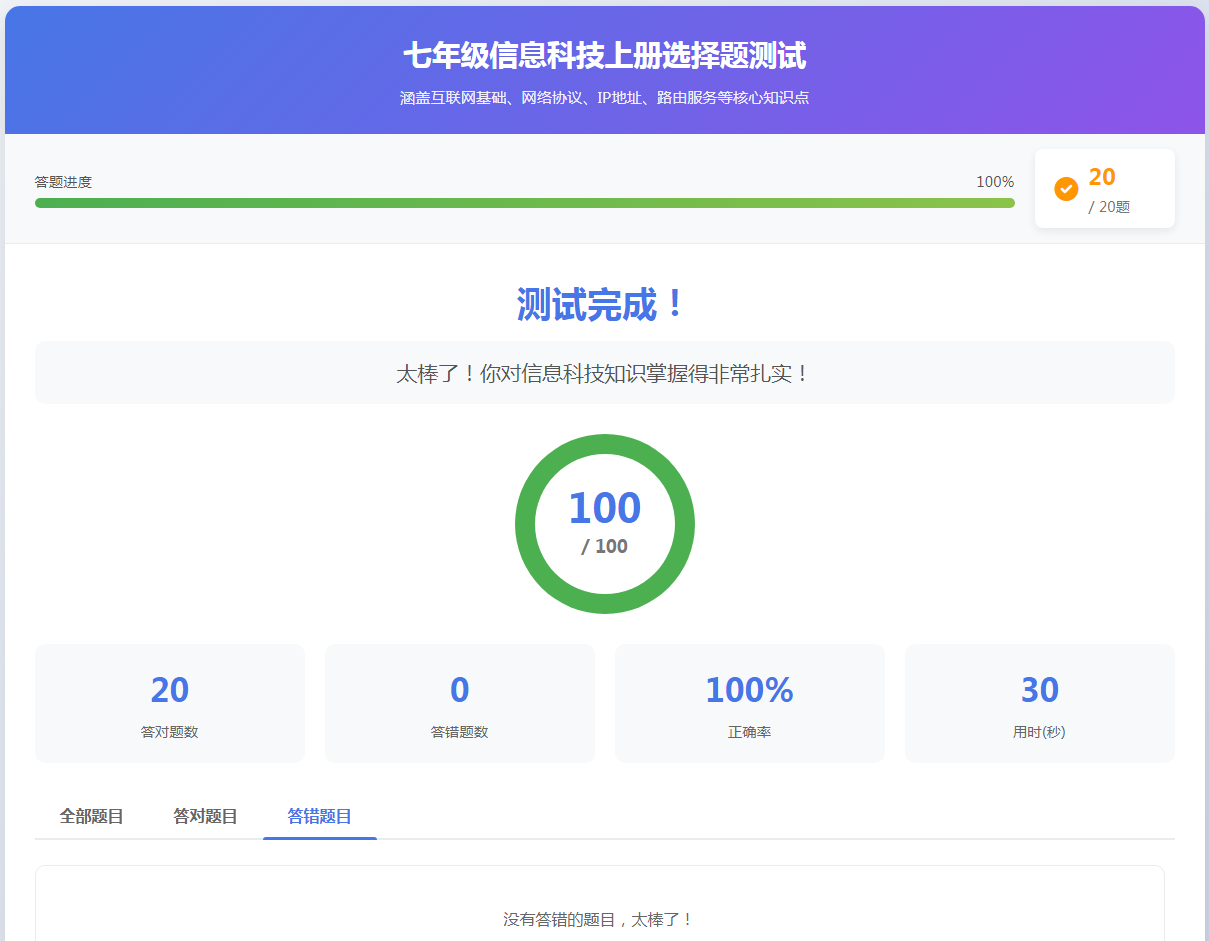1209x941 pixels.
Task: Click the green answer progress bar
Action: [x=524, y=203]
